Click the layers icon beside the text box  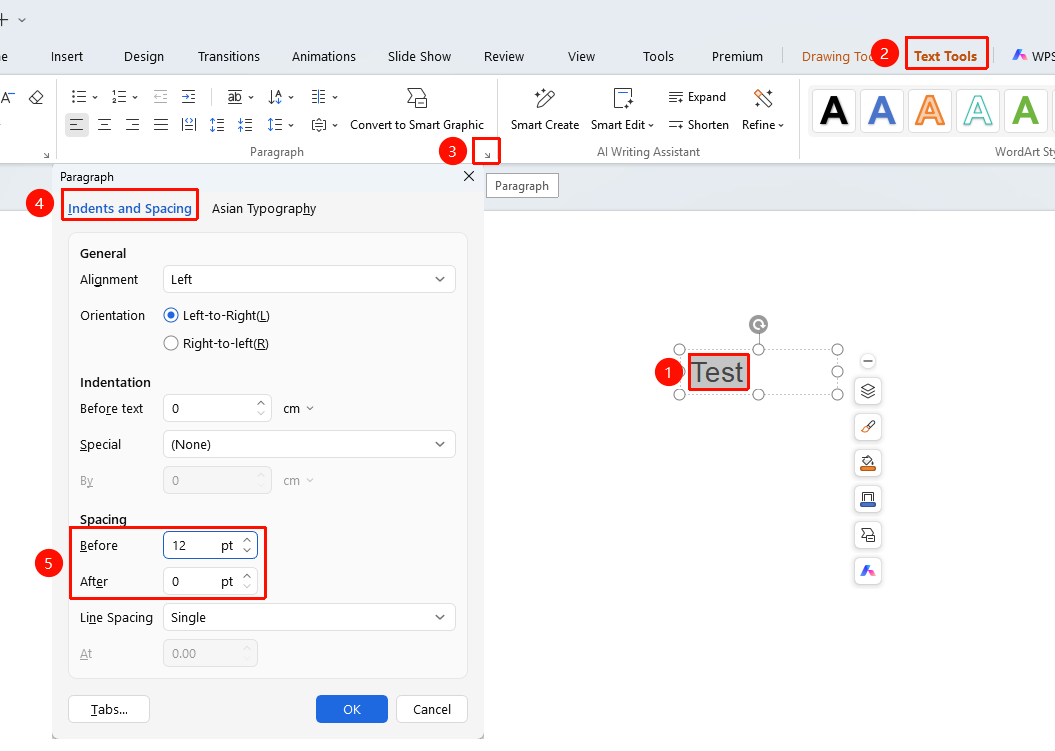pyautogui.click(x=868, y=391)
